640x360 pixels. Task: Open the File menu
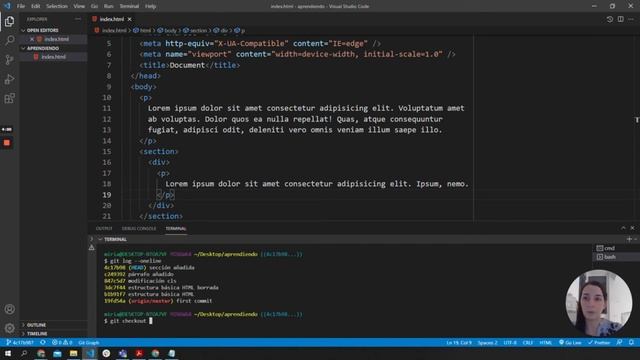click(21, 6)
